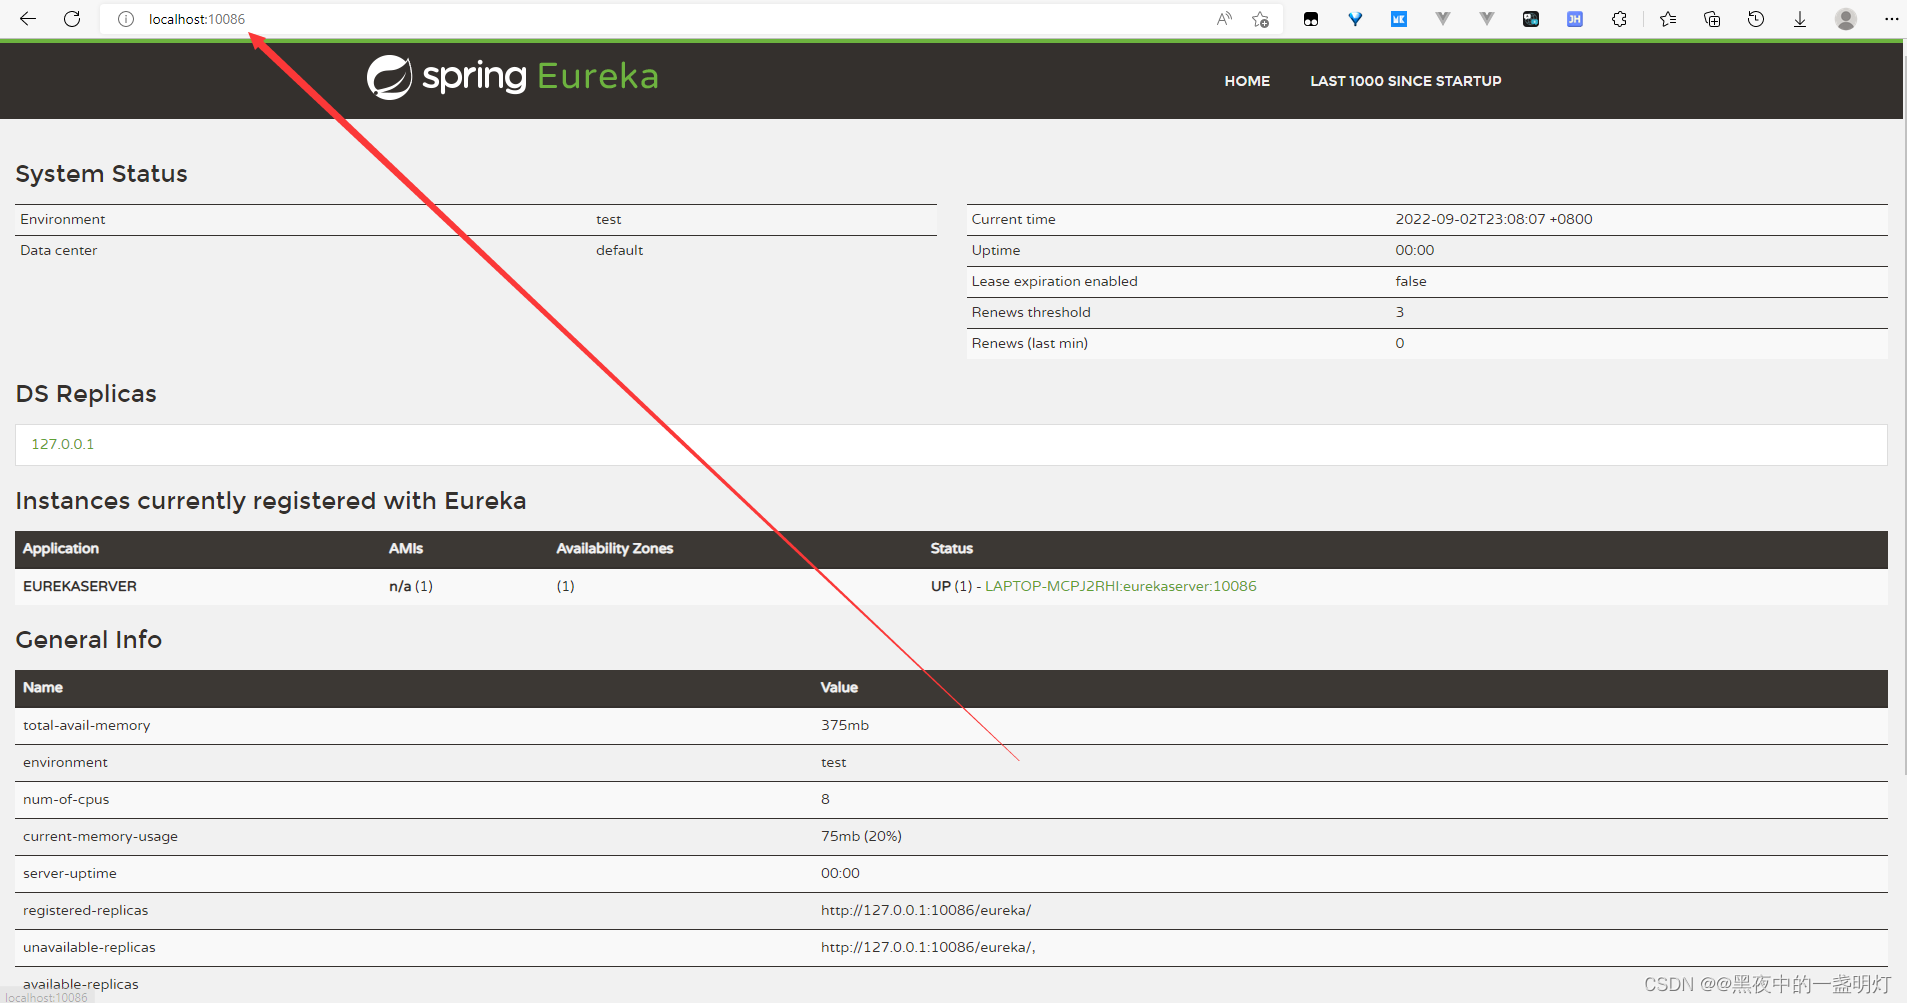
Task: Open the blue MK extension icon
Action: click(x=1399, y=19)
